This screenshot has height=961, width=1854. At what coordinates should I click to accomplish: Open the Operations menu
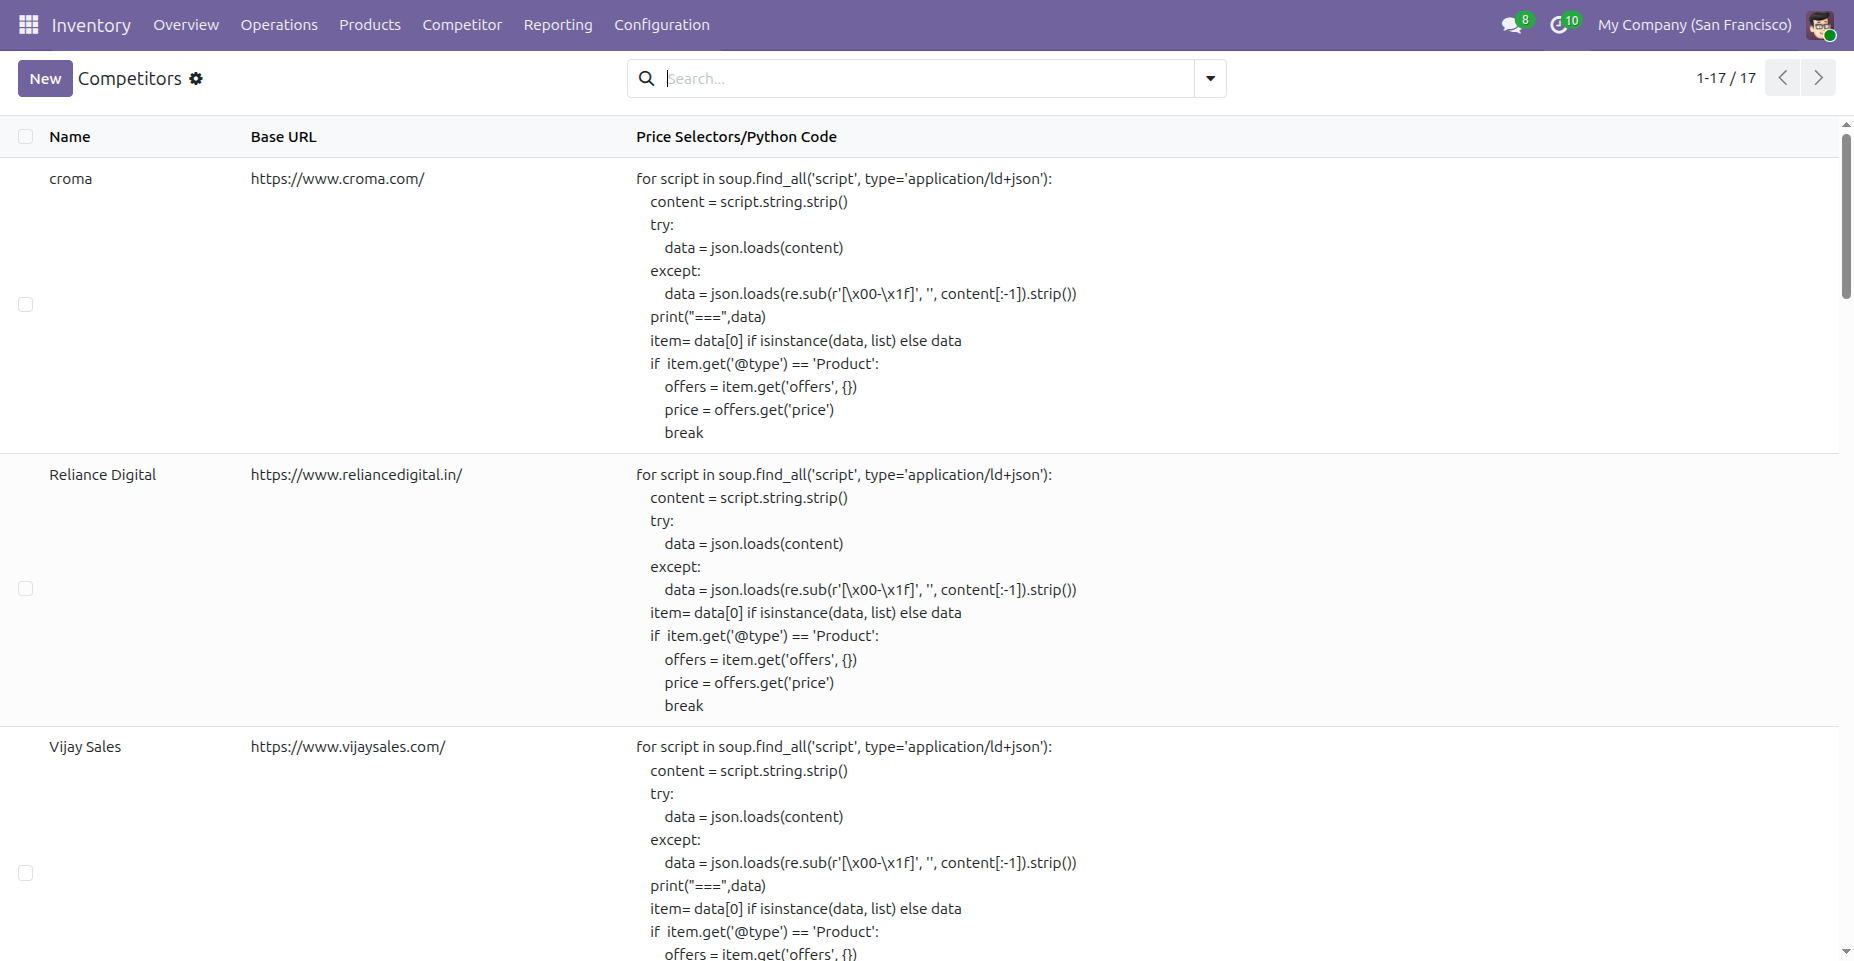[x=279, y=25]
